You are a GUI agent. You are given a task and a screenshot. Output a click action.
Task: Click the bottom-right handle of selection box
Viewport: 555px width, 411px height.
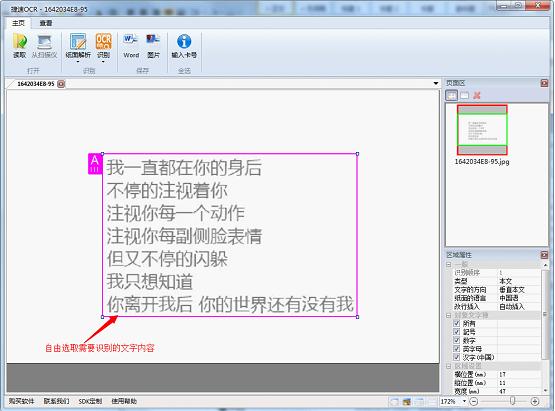357,317
